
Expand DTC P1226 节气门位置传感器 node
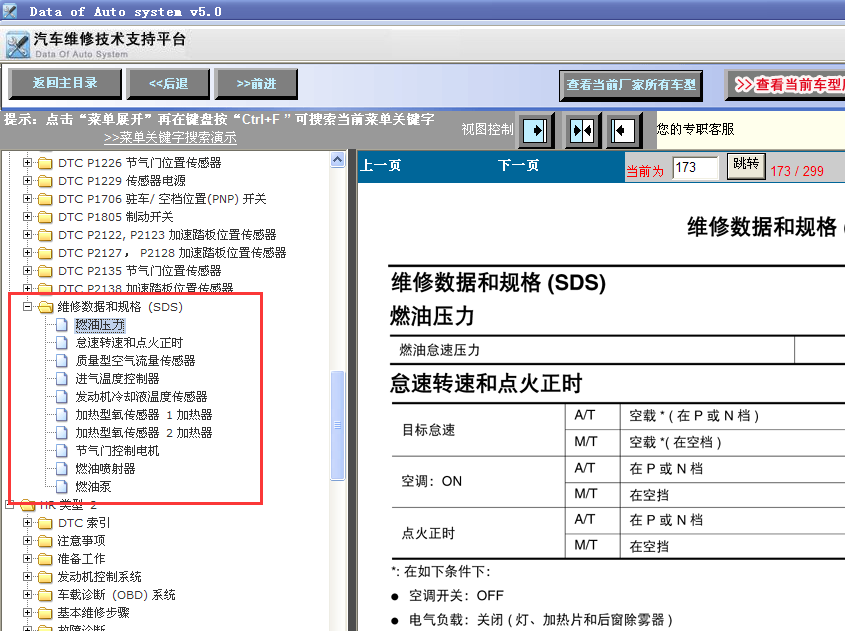27,163
